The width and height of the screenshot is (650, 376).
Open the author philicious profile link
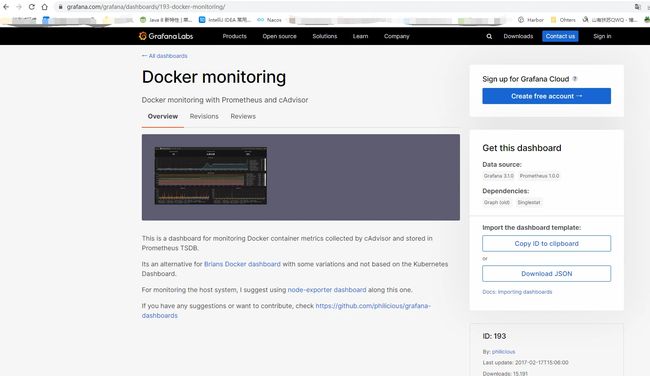click(503, 352)
